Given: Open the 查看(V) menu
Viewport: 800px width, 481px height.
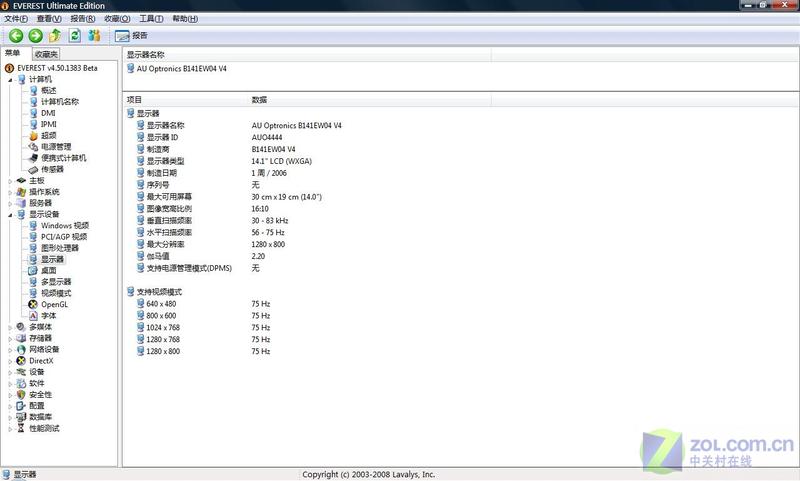Looking at the screenshot, I should tap(49, 19).
